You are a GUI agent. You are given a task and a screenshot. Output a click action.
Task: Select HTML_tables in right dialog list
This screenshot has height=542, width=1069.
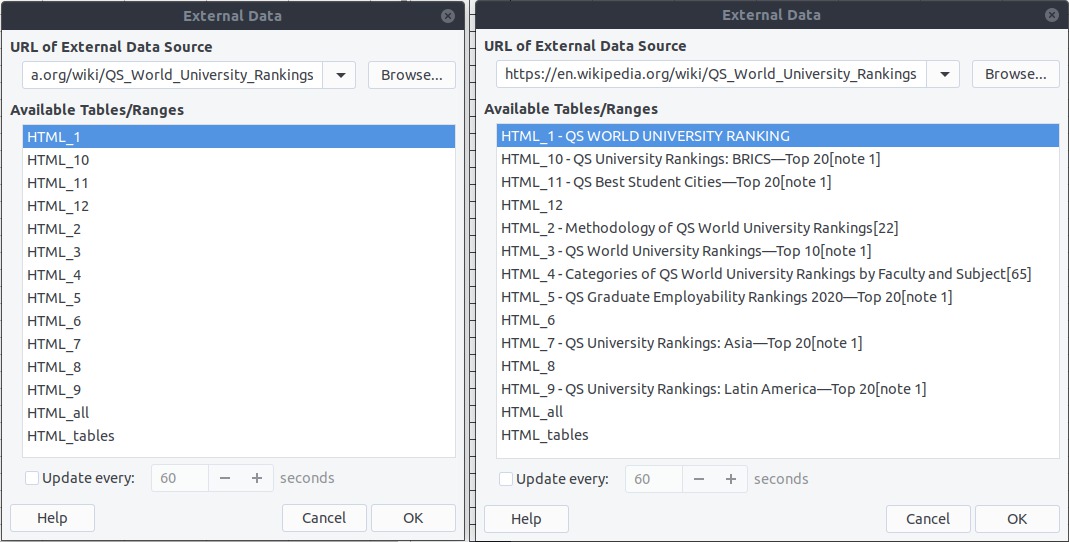[778, 435]
